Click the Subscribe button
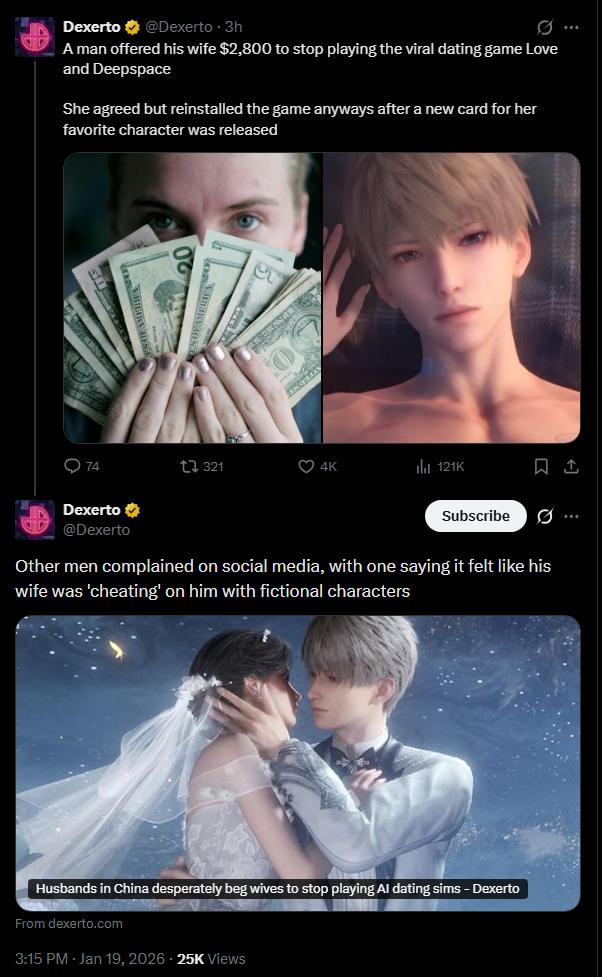 (x=475, y=516)
